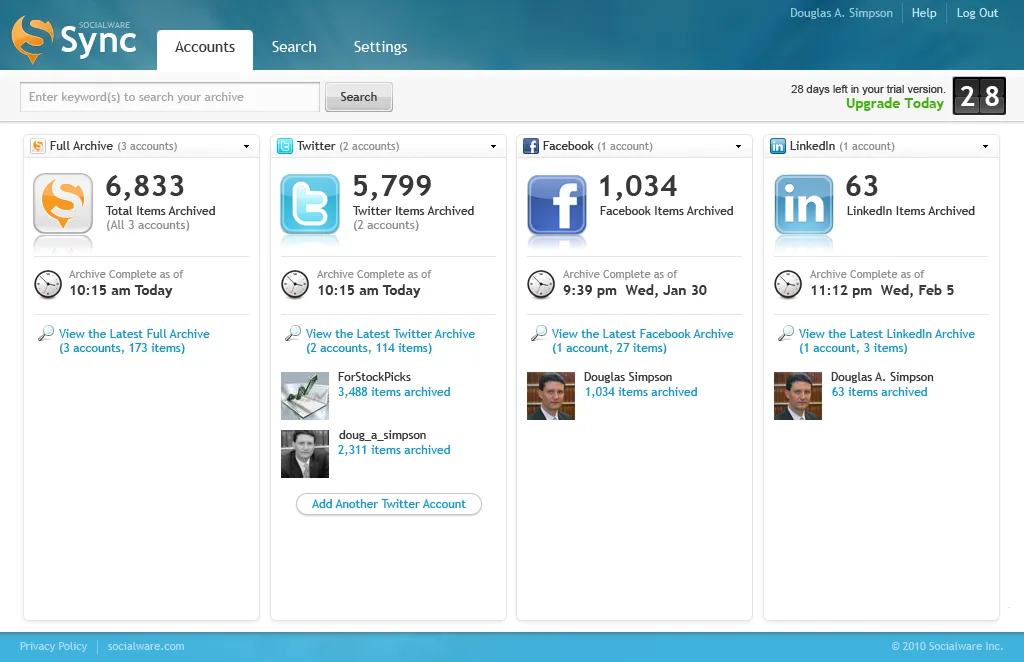Click the doug_a_simpson account thumbnail
This screenshot has height=662, width=1024.
305,454
